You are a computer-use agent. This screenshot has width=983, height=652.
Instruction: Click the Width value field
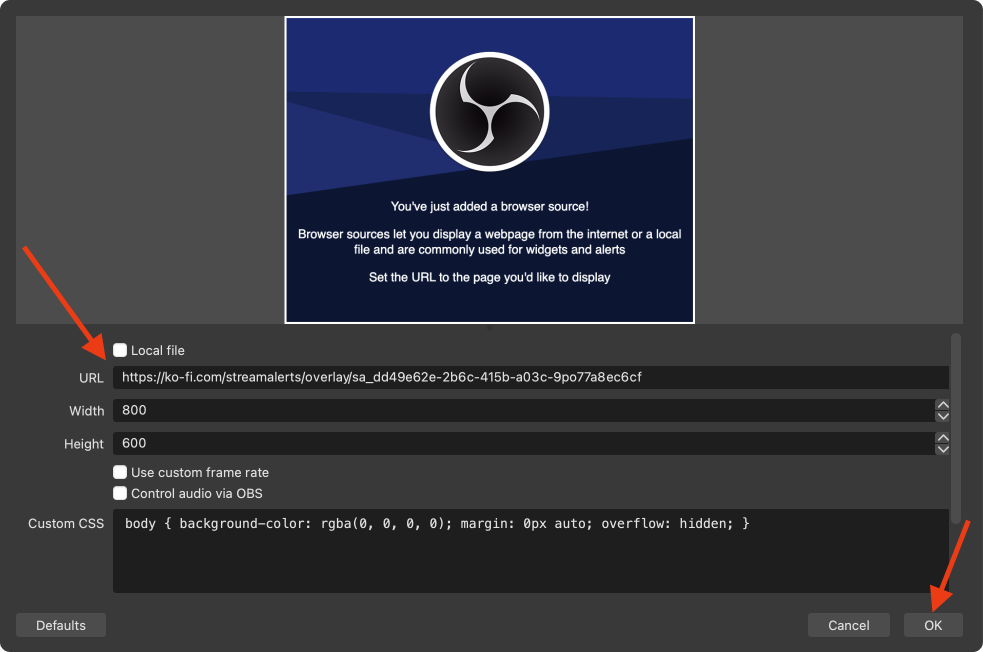coord(524,411)
